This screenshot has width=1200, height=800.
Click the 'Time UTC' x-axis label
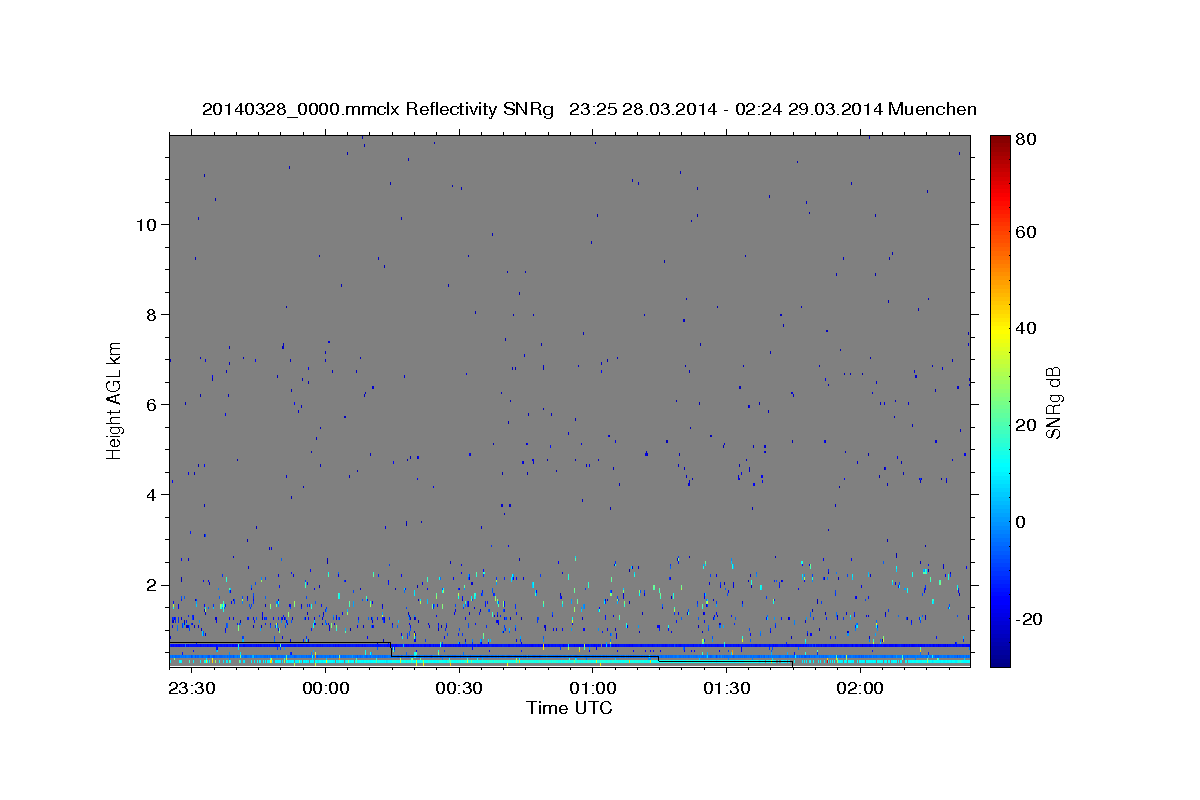(x=569, y=708)
